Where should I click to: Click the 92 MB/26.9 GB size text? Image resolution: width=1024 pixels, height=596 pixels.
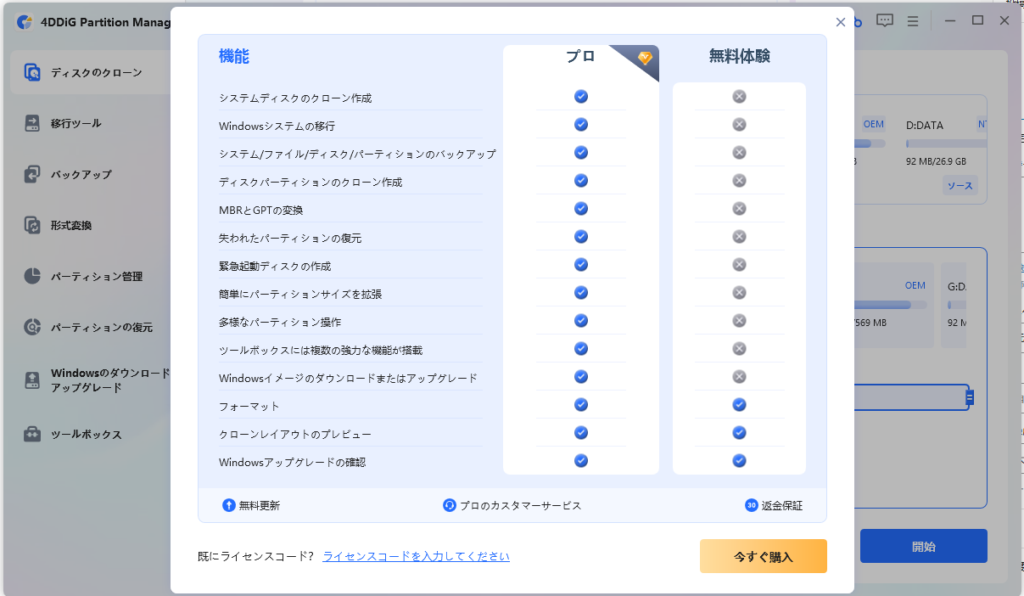coord(936,161)
